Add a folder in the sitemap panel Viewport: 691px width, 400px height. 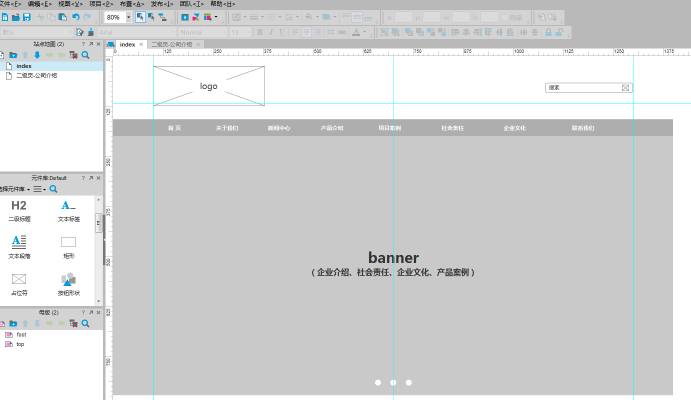13,55
